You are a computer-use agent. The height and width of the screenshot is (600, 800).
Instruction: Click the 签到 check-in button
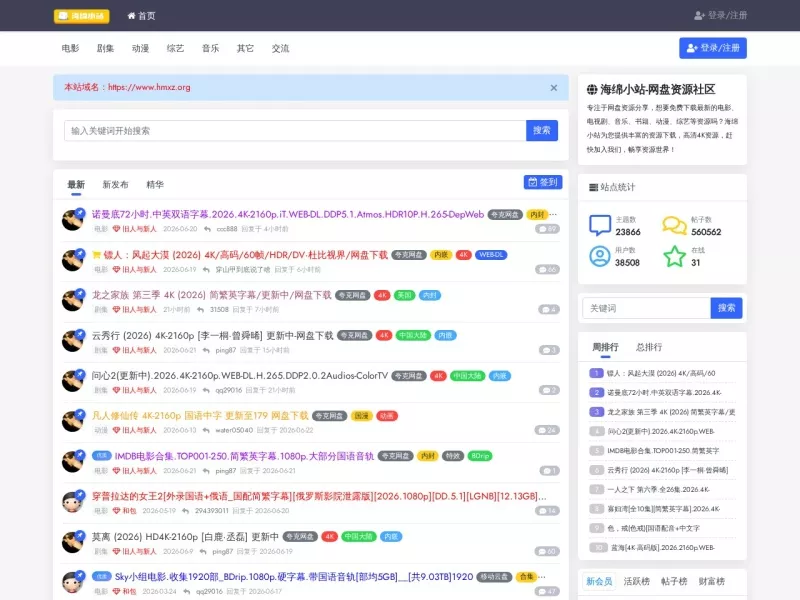point(543,182)
